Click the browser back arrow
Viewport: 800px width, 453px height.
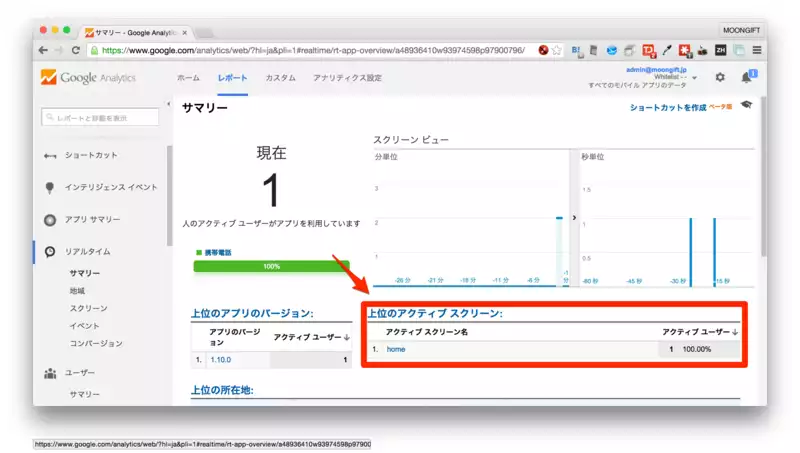click(43, 50)
